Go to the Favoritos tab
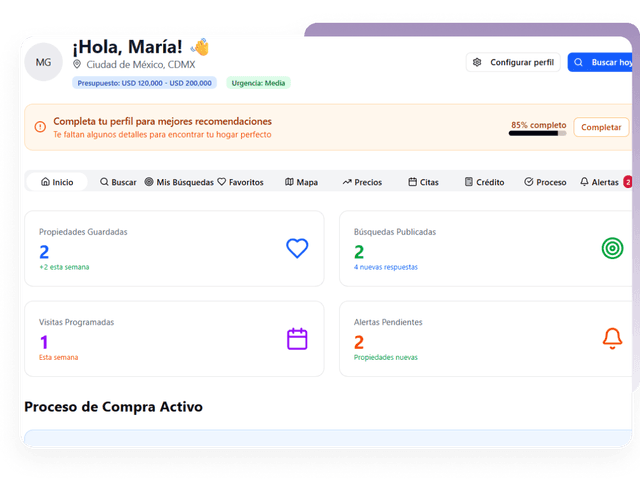This screenshot has width=640, height=492. tap(240, 182)
